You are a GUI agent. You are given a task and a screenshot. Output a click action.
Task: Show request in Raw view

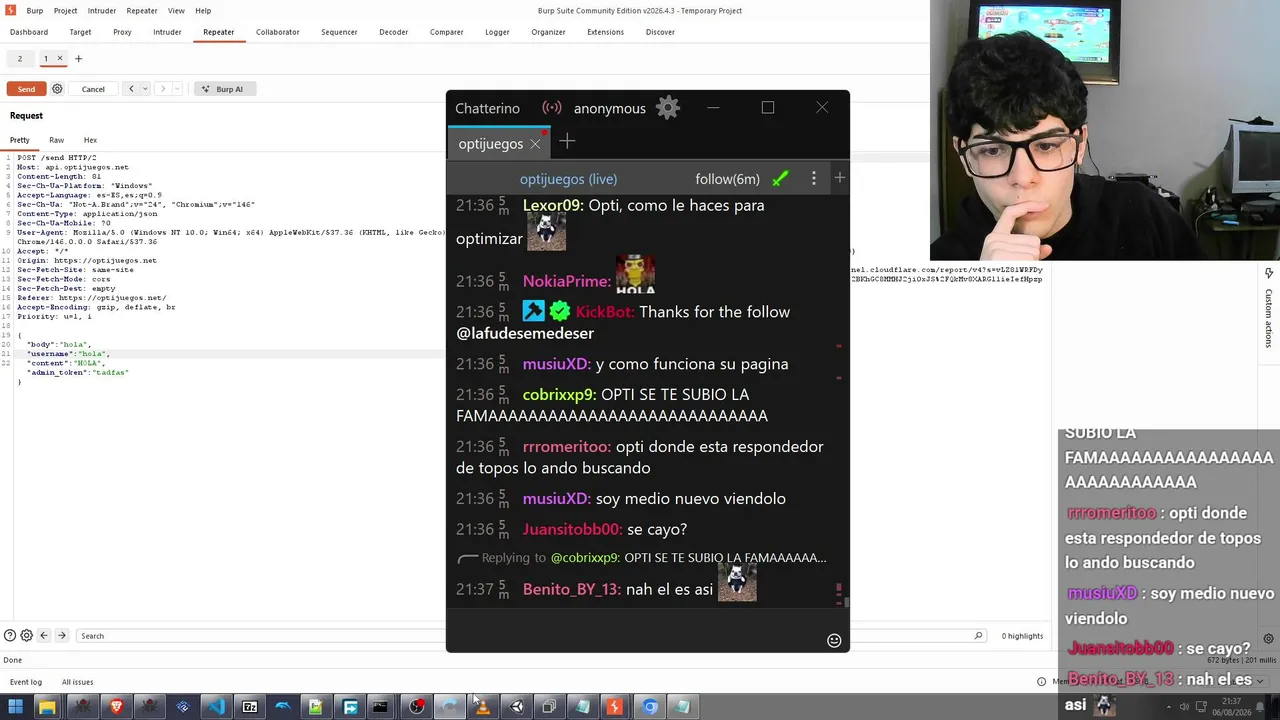click(56, 140)
